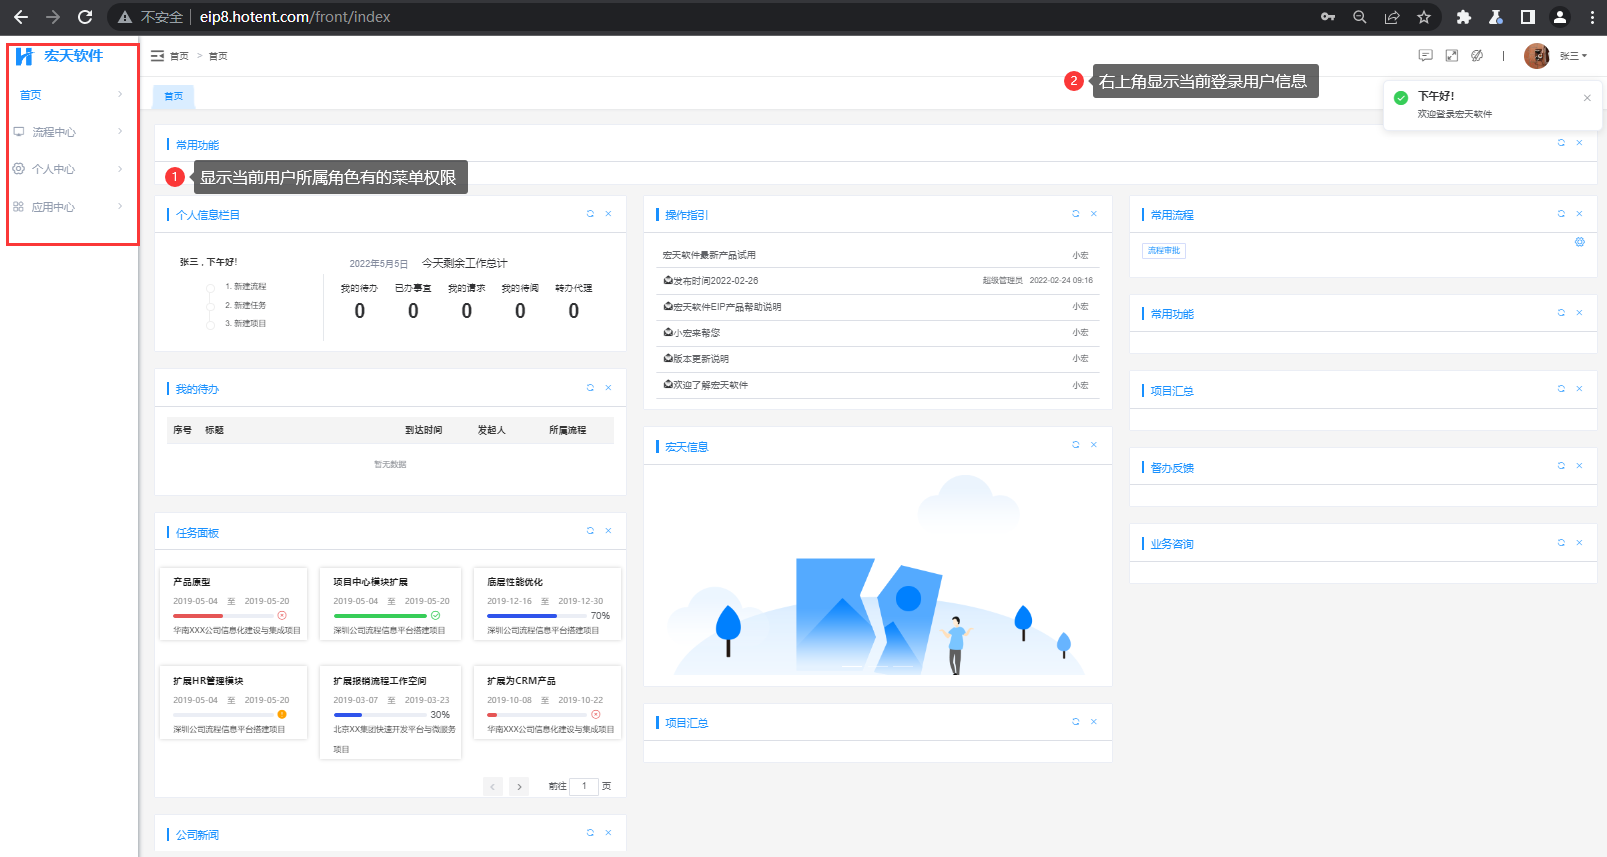Click the 流程审批 shortcut button

point(1164,251)
